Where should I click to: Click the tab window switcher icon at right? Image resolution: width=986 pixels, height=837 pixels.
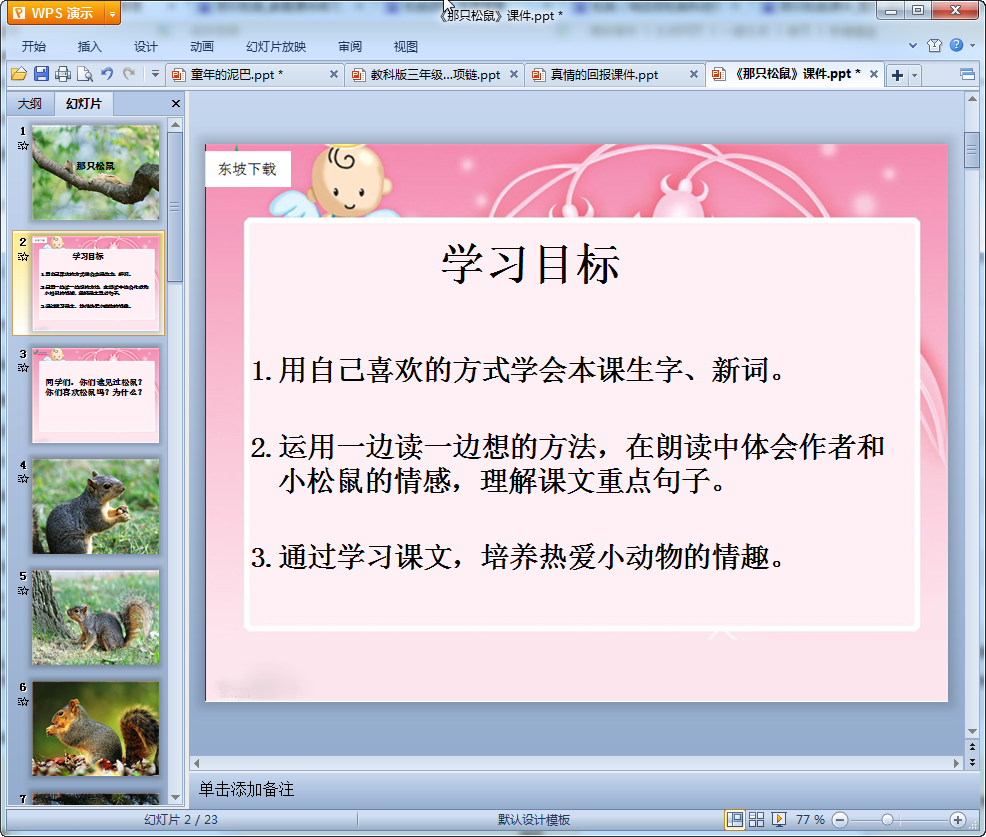coord(967,75)
